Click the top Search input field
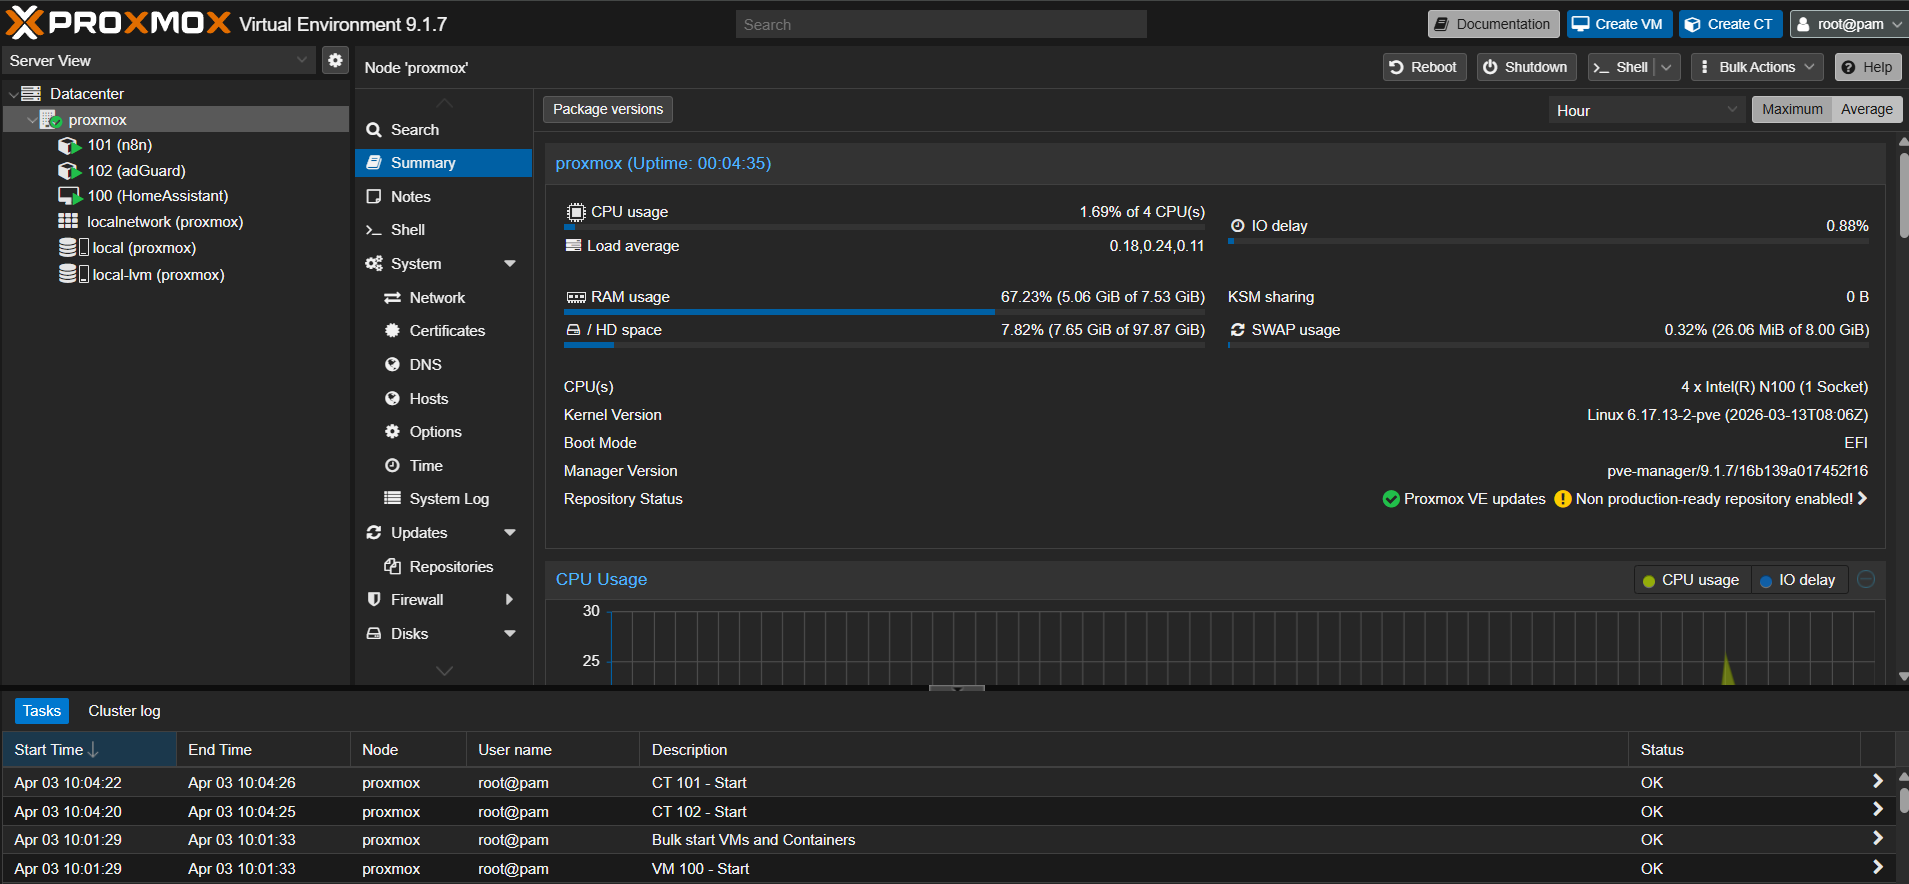Viewport: 1909px width, 884px height. coord(941,24)
